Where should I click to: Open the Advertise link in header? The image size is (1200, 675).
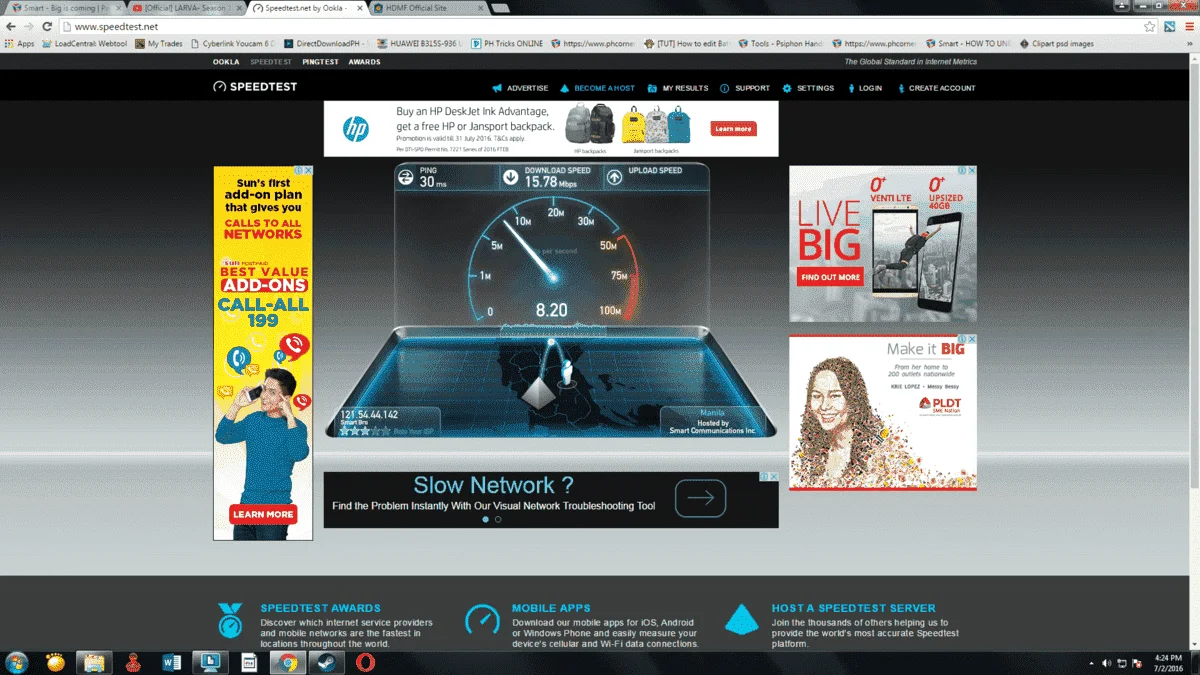point(520,88)
